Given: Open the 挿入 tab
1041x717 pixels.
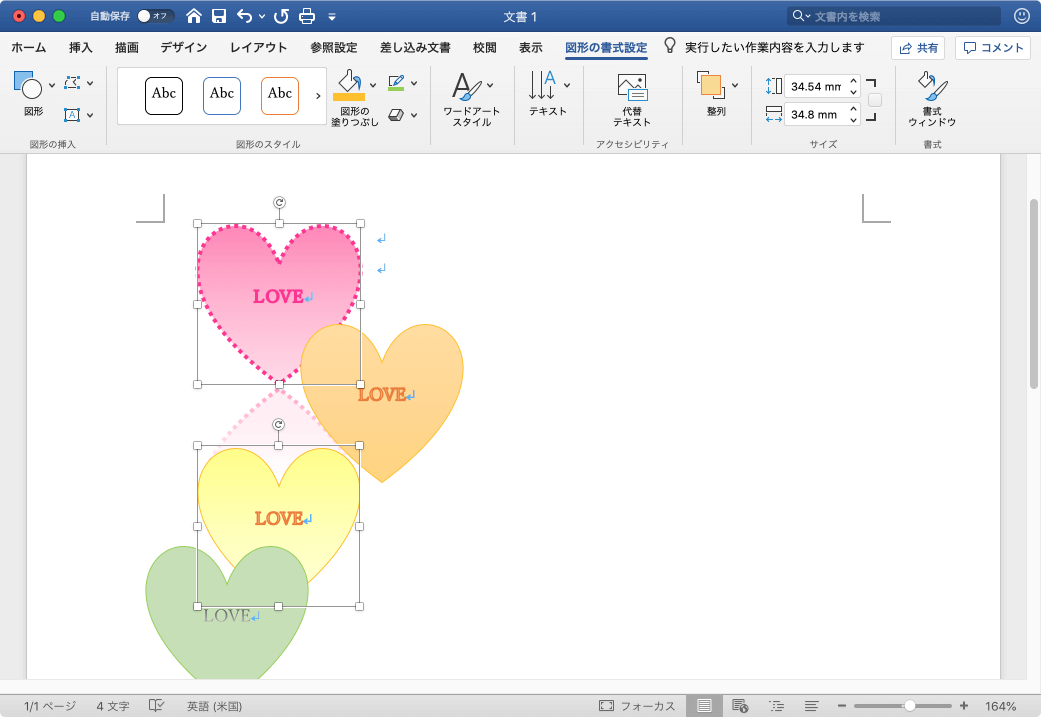Looking at the screenshot, I should pyautogui.click(x=80, y=47).
